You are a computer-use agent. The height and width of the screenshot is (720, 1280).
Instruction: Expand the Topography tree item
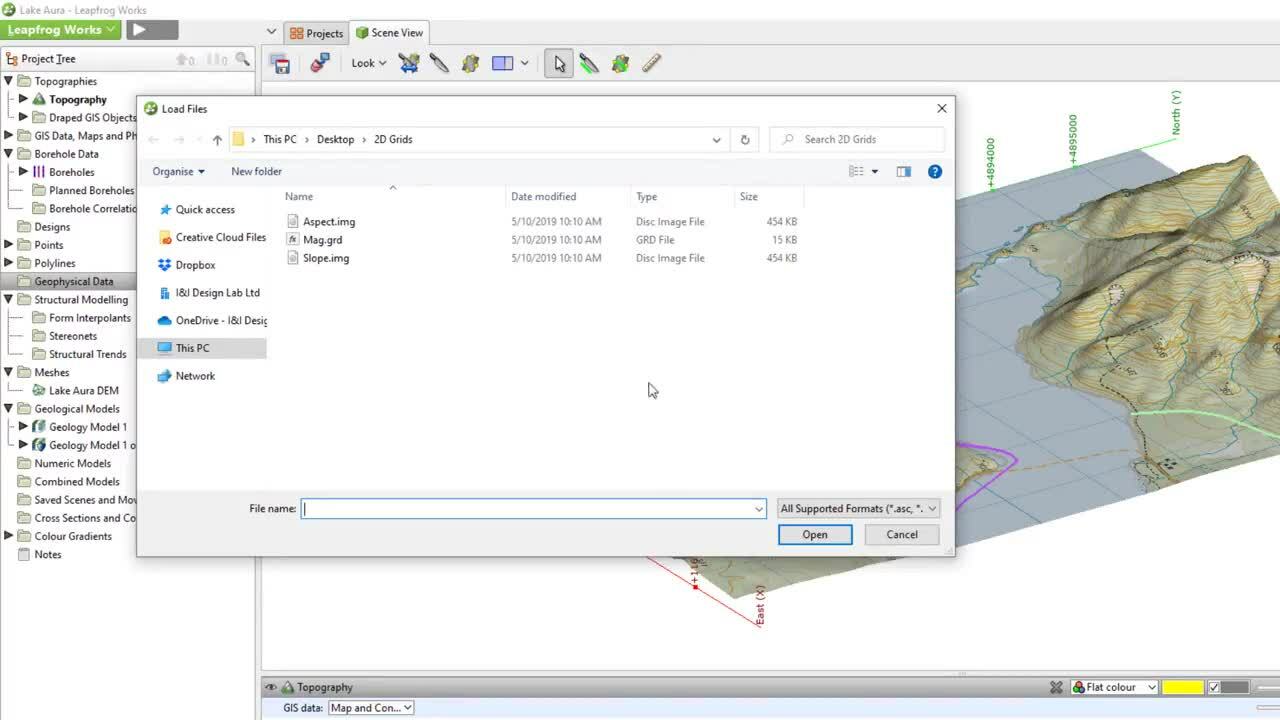click(23, 99)
